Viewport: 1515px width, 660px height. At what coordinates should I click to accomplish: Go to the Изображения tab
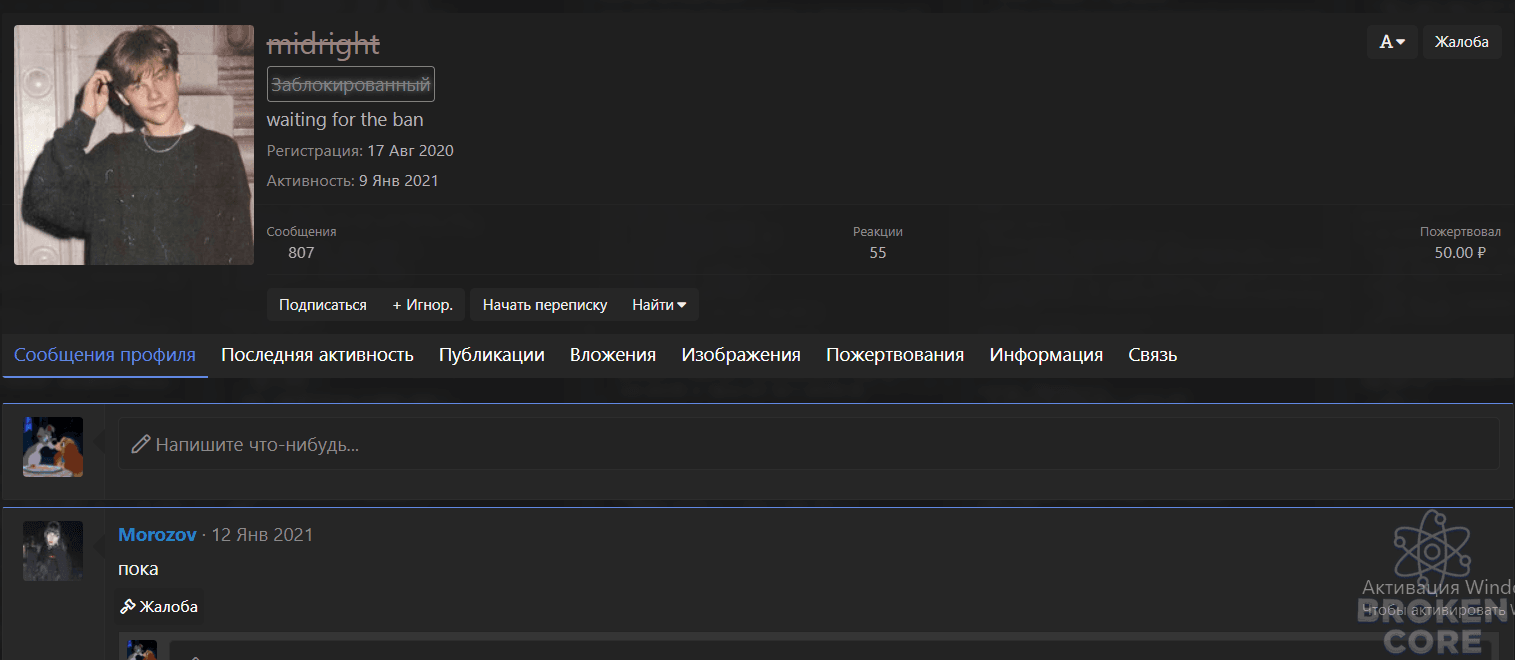(741, 355)
